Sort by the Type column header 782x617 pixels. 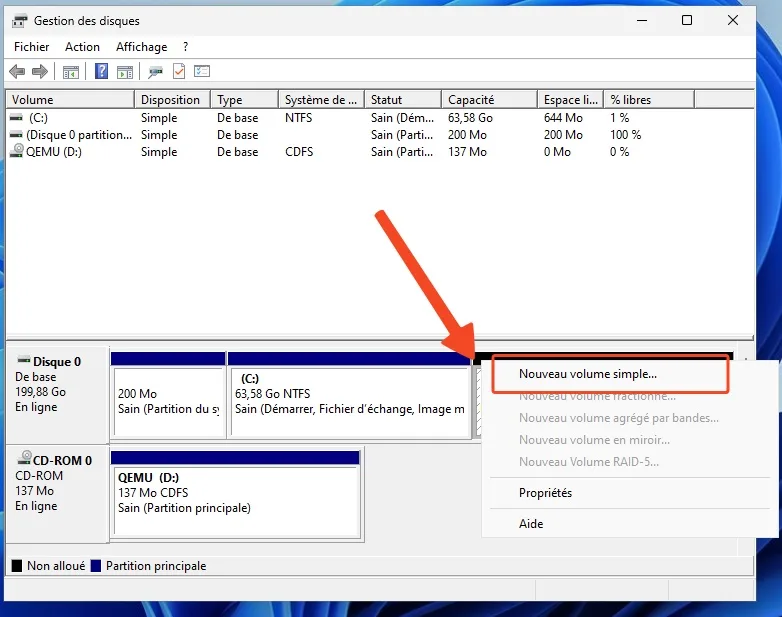click(x=244, y=100)
